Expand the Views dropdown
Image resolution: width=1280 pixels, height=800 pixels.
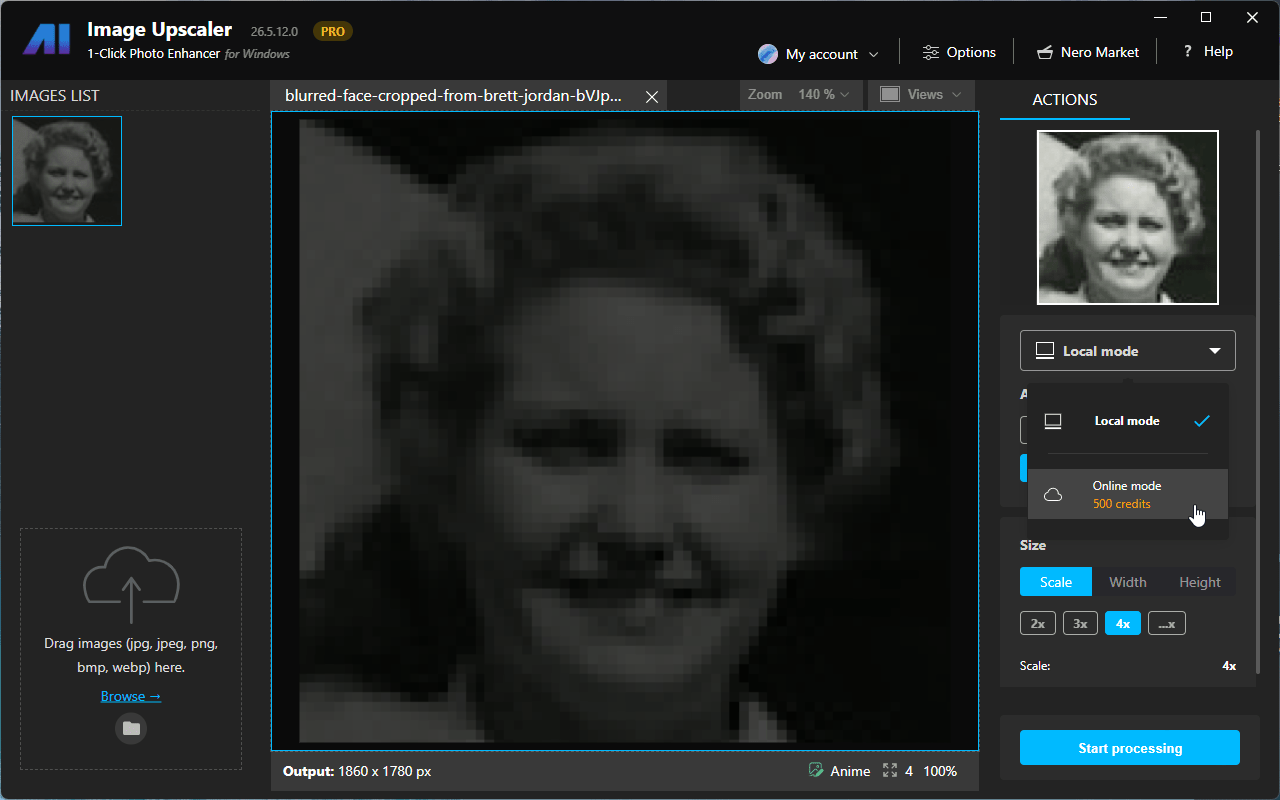(921, 95)
